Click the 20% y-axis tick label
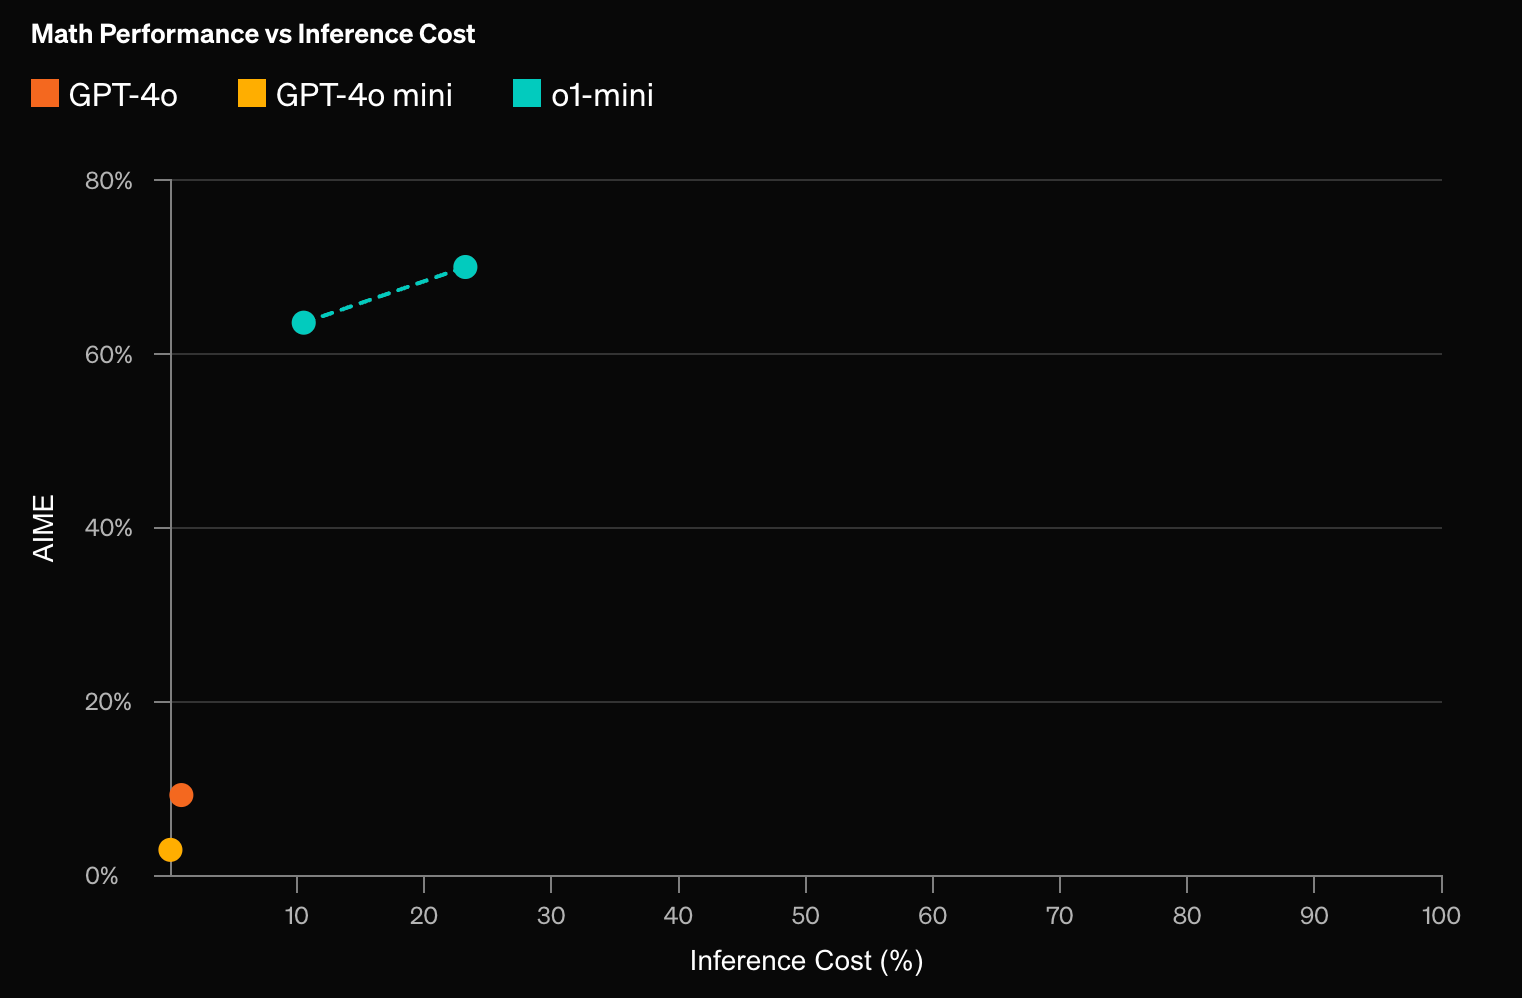The width and height of the screenshot is (1522, 998). [x=109, y=702]
